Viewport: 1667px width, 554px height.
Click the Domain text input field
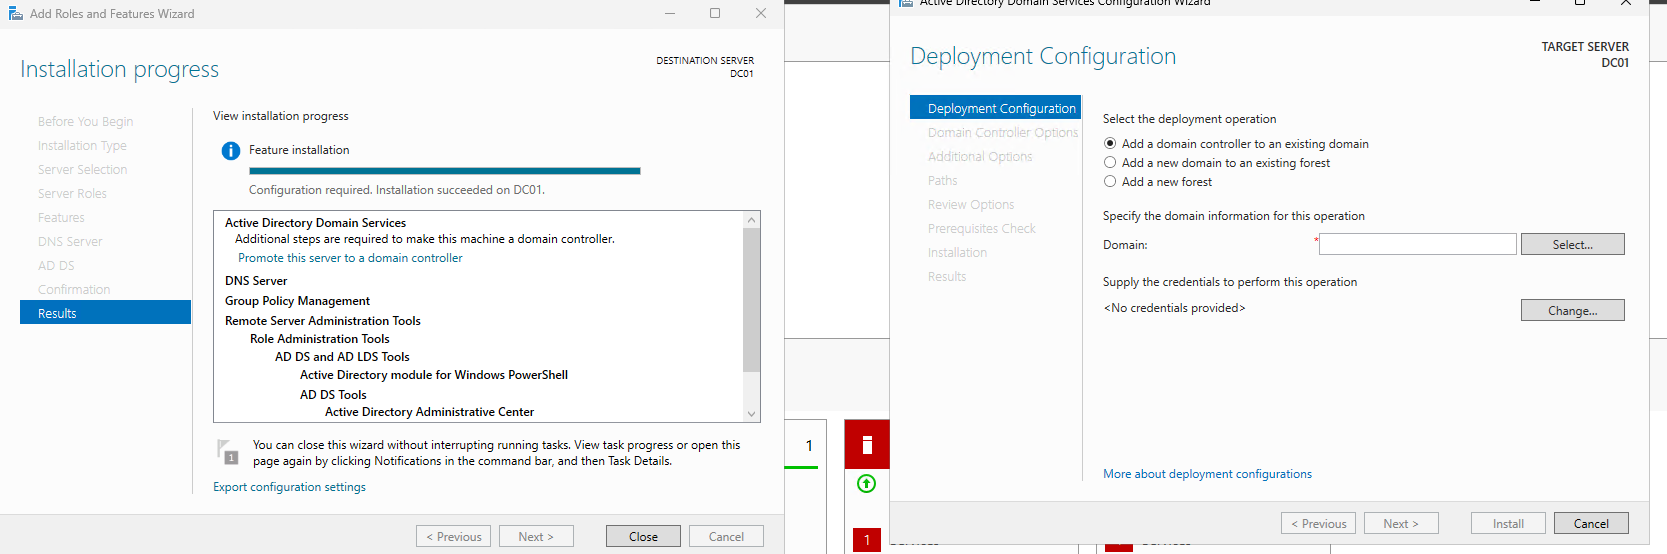(x=1417, y=244)
